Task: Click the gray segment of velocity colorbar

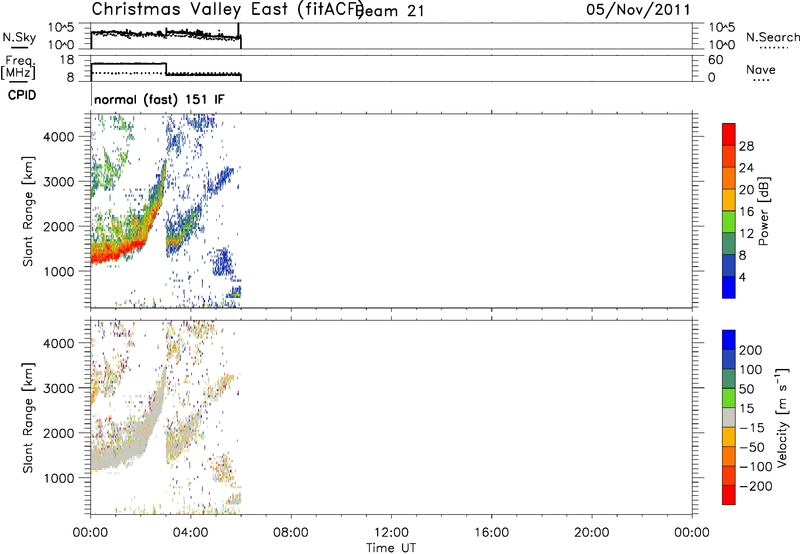Action: pos(729,417)
